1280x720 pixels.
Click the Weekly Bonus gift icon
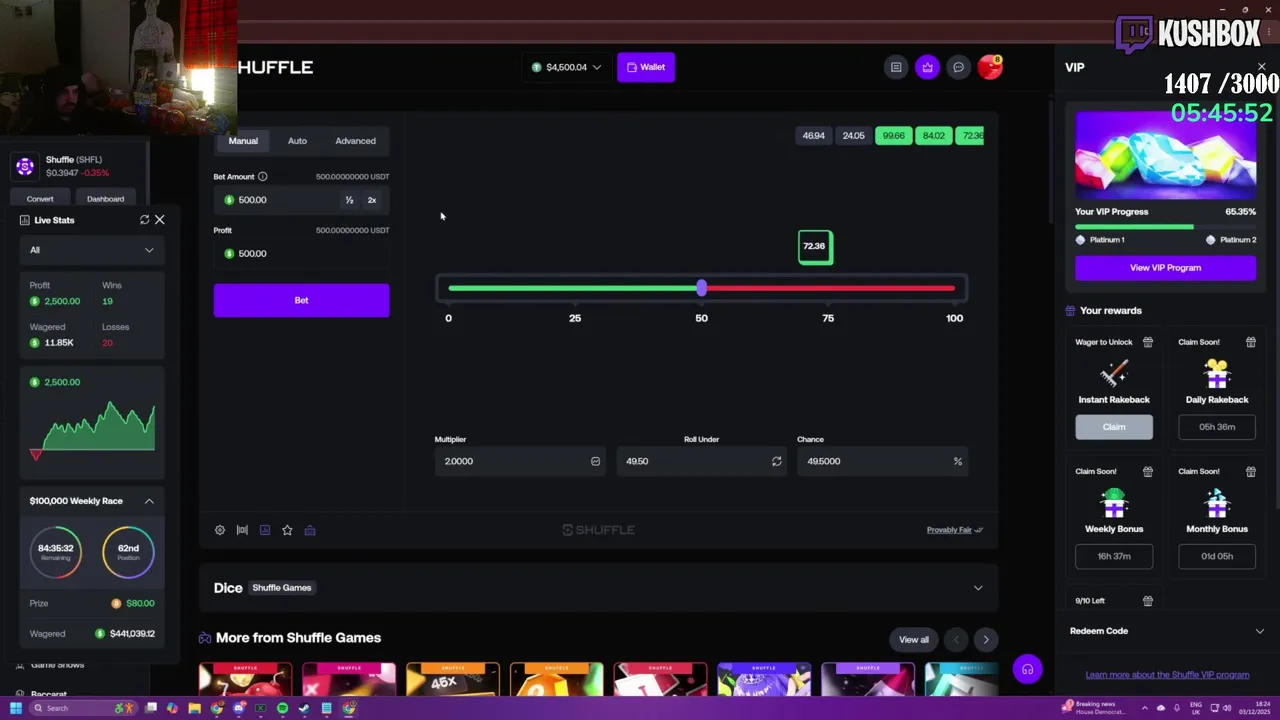[1148, 471]
